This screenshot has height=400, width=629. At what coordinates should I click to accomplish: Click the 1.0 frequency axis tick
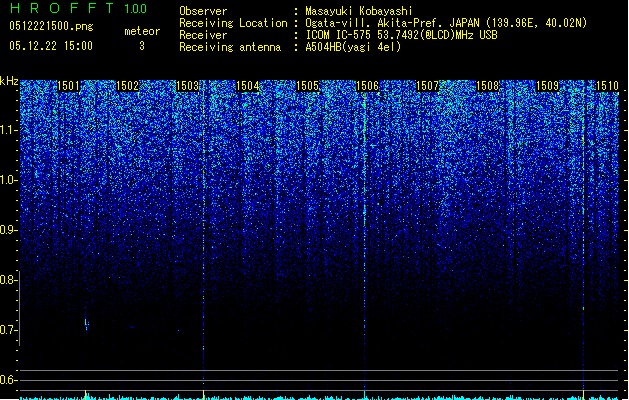tap(9, 180)
